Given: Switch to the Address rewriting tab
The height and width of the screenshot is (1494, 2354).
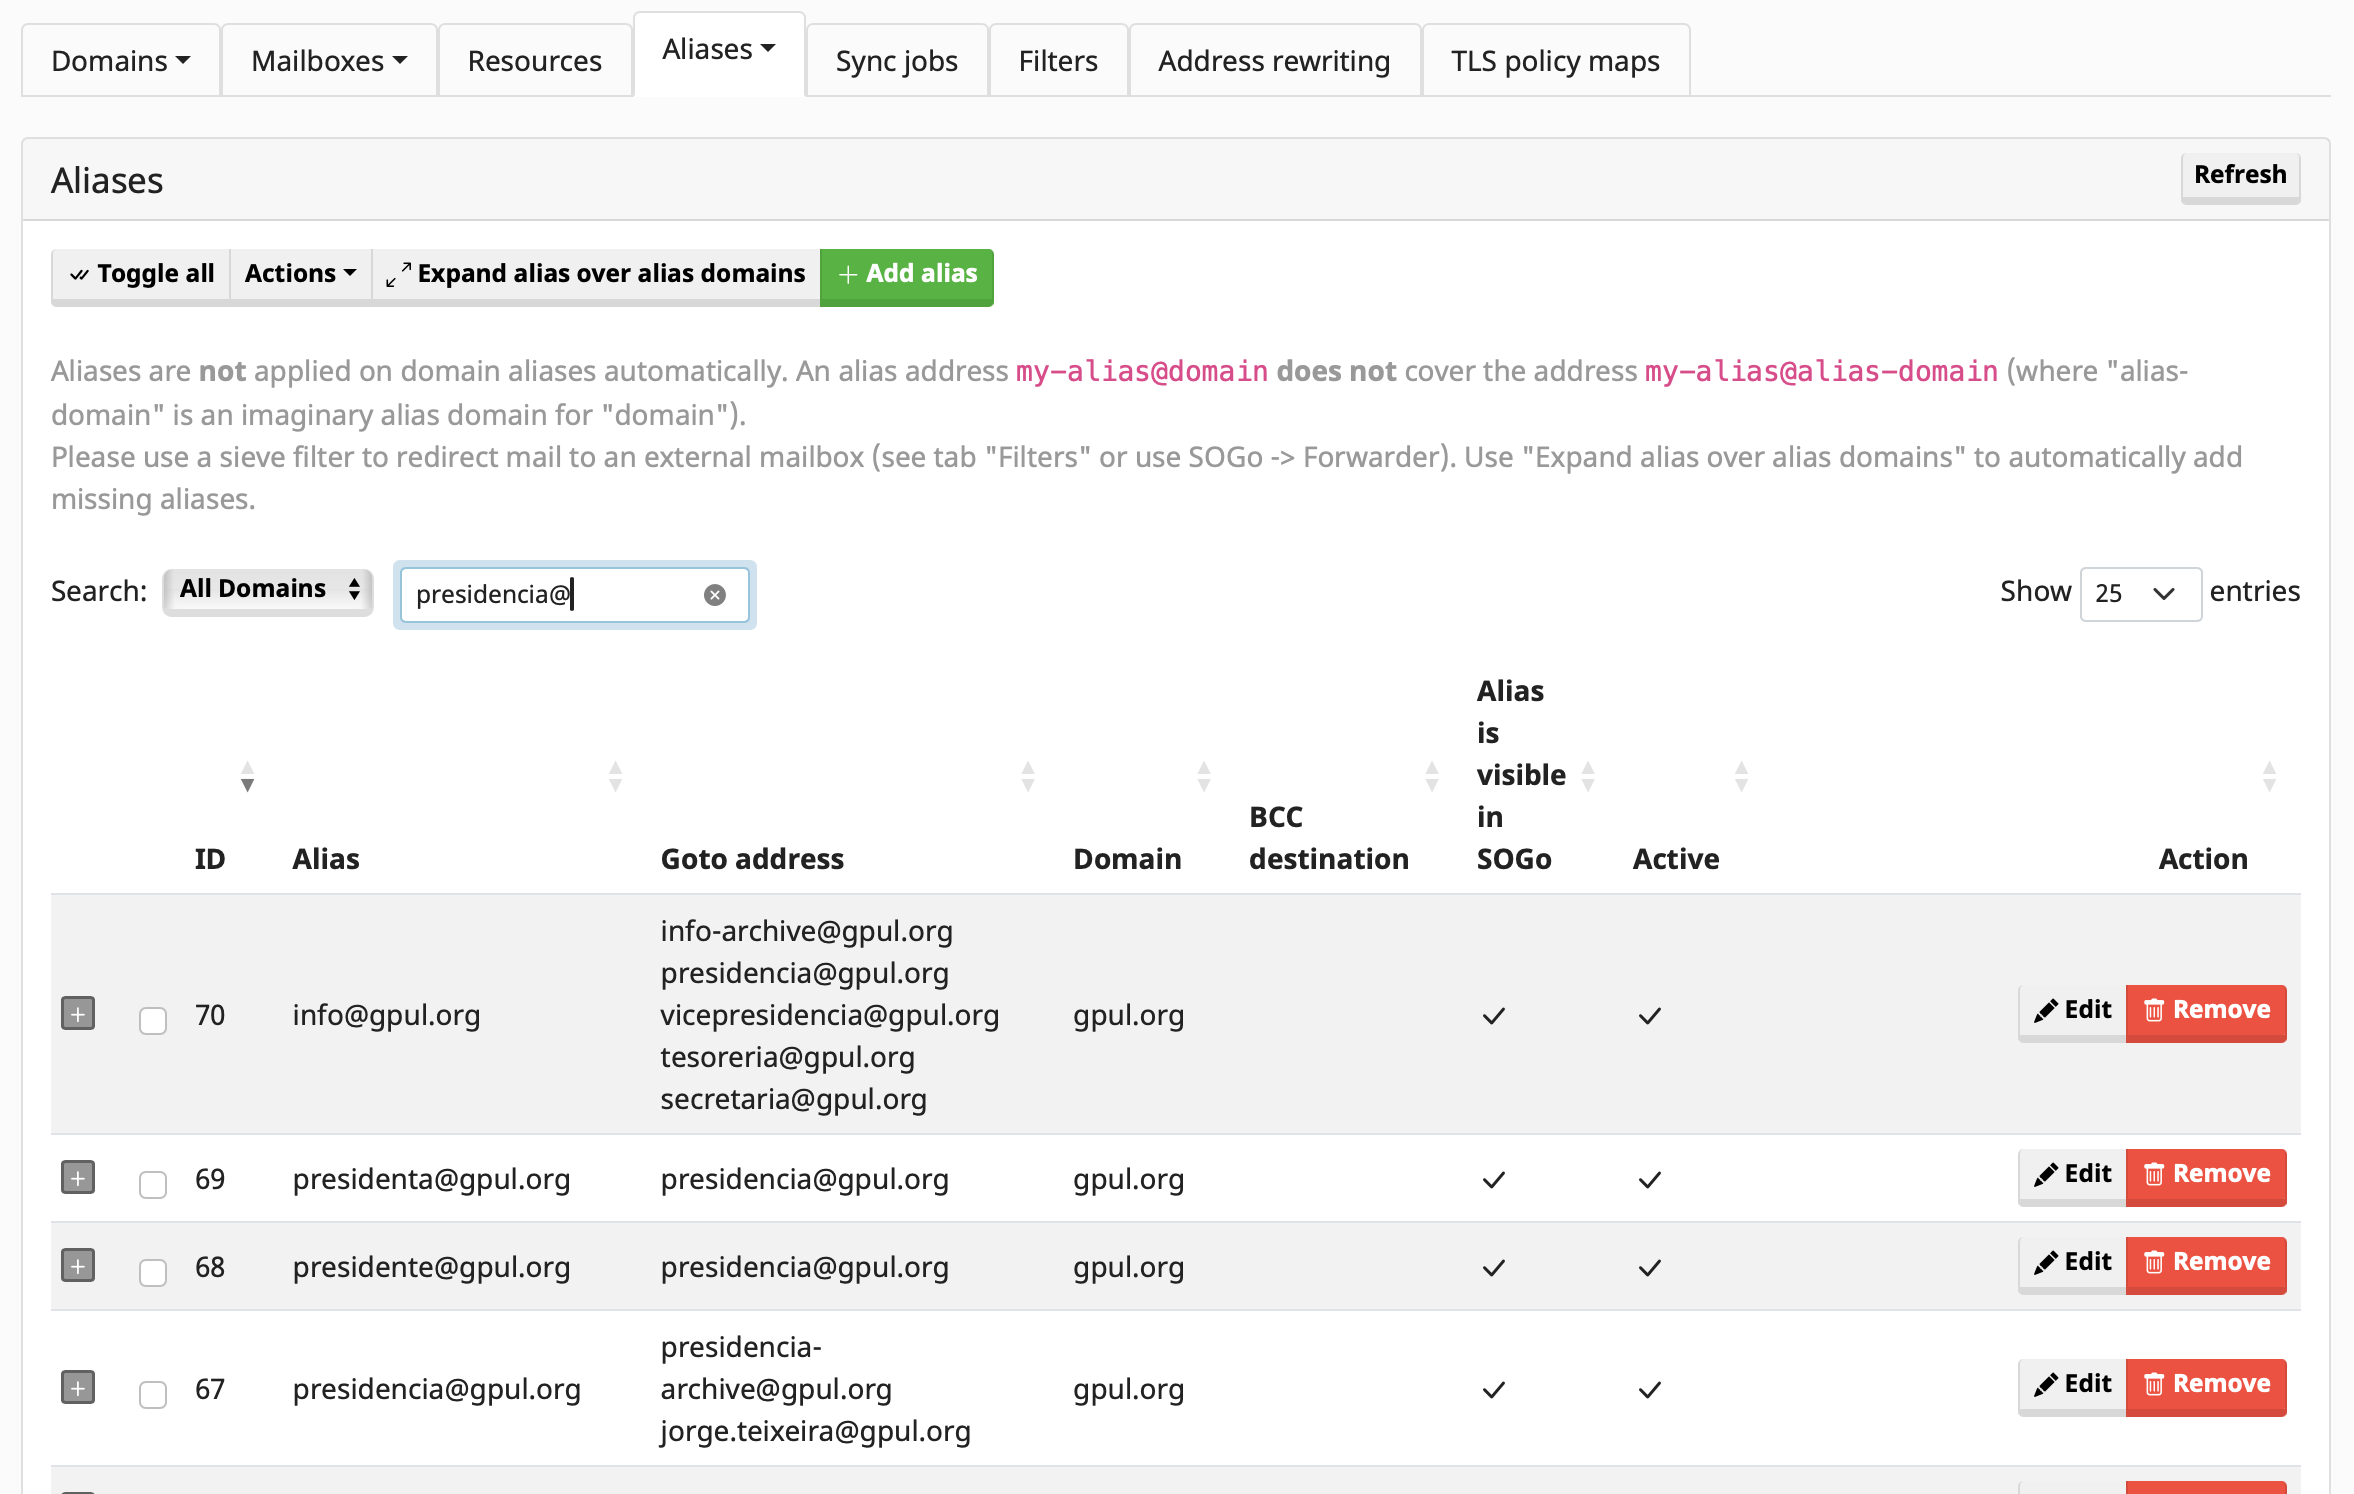Looking at the screenshot, I should pyautogui.click(x=1274, y=61).
